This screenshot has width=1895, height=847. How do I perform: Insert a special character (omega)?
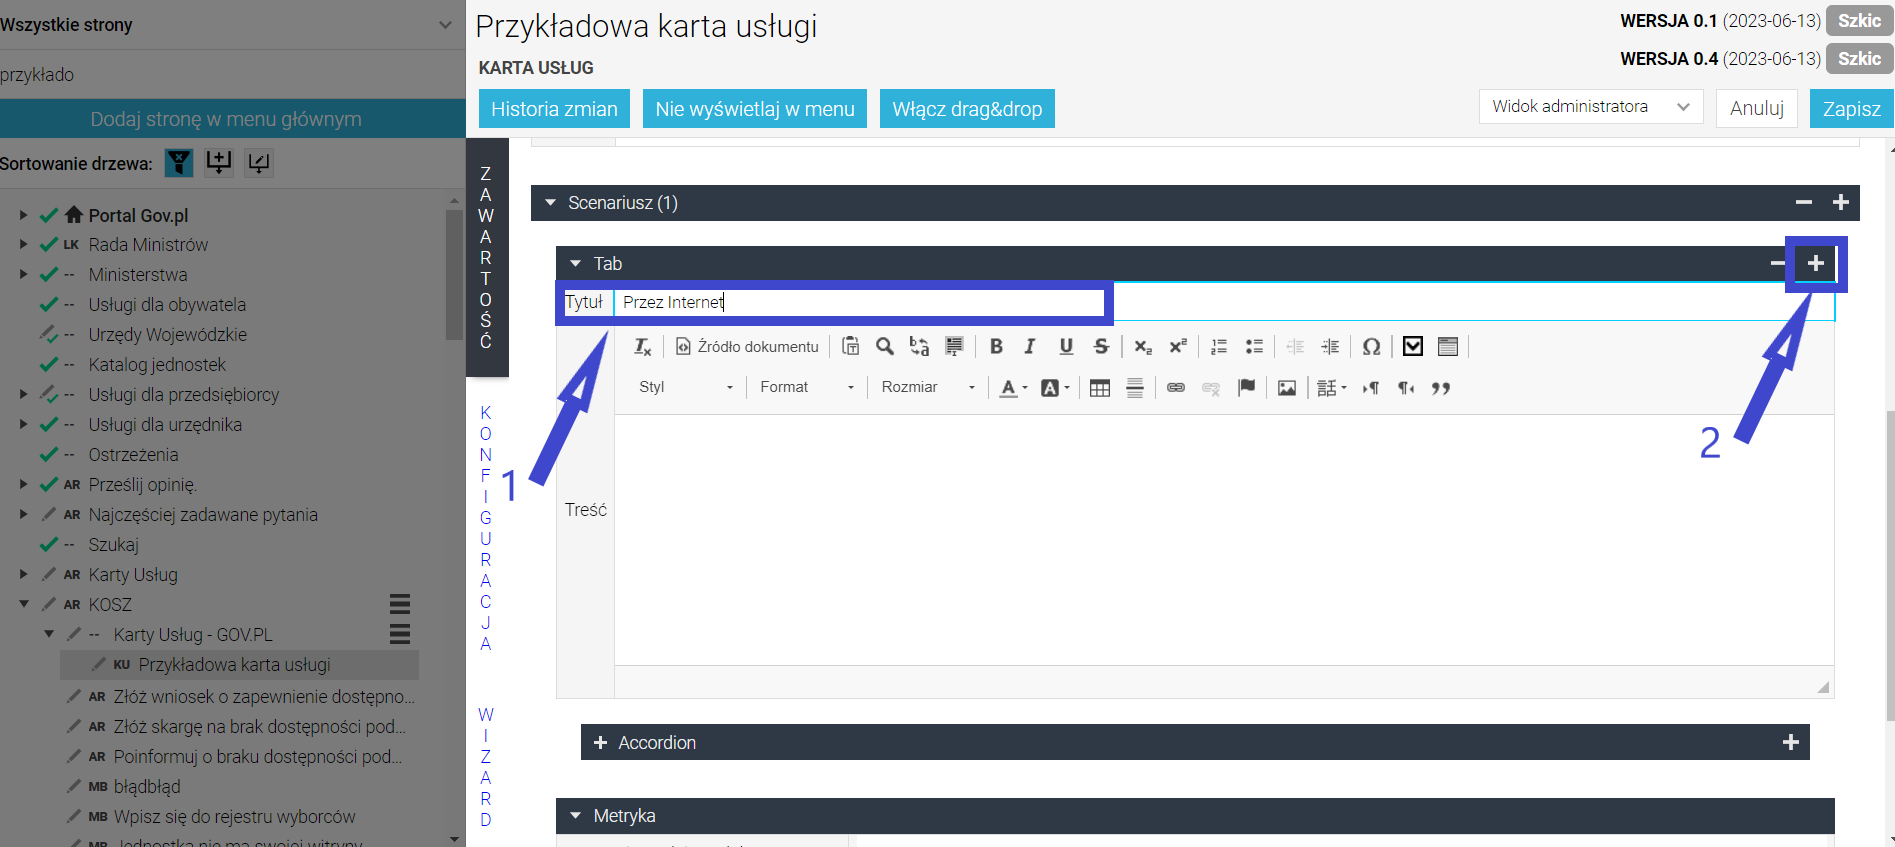point(1372,346)
